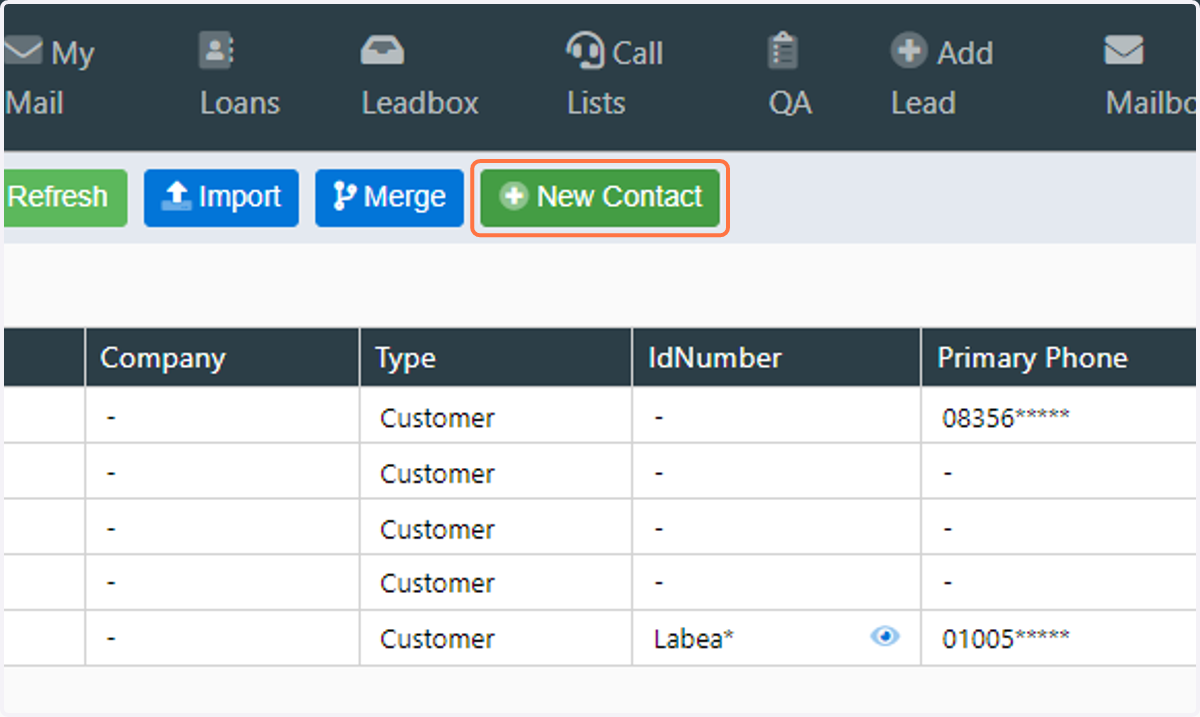The height and width of the screenshot is (717, 1200).
Task: Select the phone number 01005*****
Action: (x=1006, y=638)
